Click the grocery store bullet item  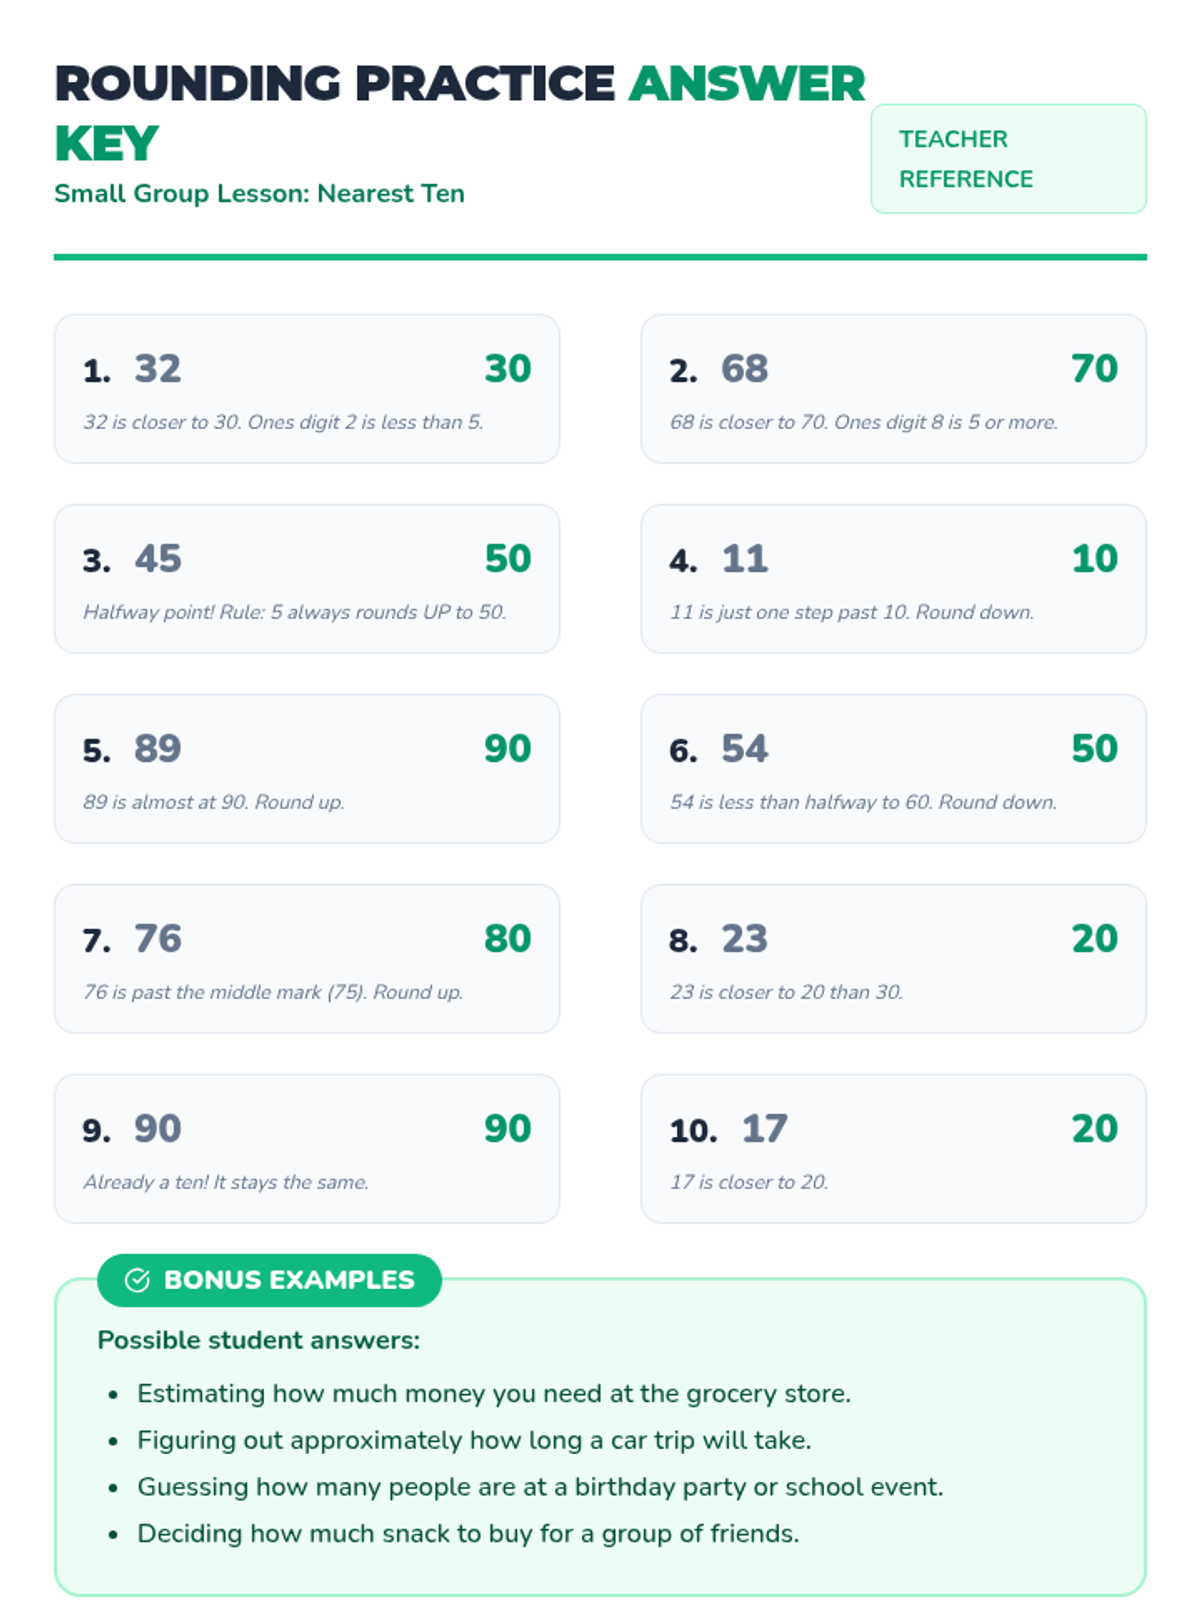coord(493,1393)
